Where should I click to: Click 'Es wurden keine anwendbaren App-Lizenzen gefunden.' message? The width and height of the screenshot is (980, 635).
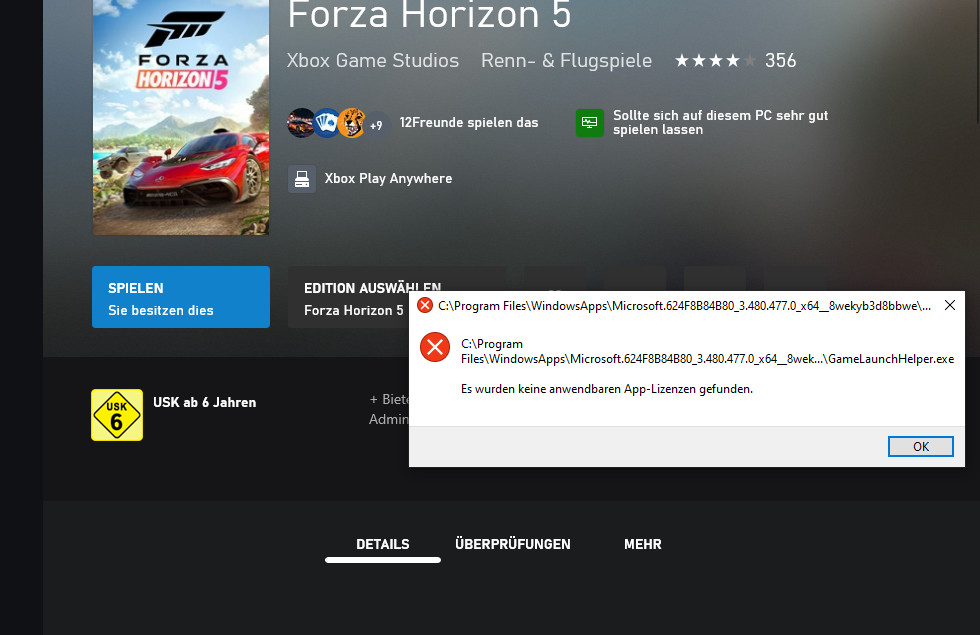pyautogui.click(x=607, y=389)
